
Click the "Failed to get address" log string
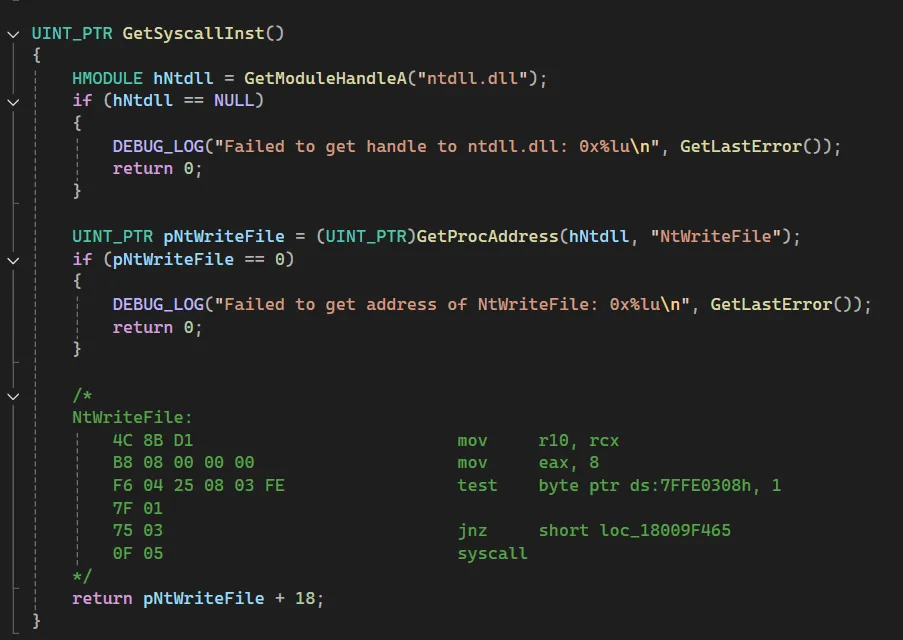pyautogui.click(x=458, y=304)
